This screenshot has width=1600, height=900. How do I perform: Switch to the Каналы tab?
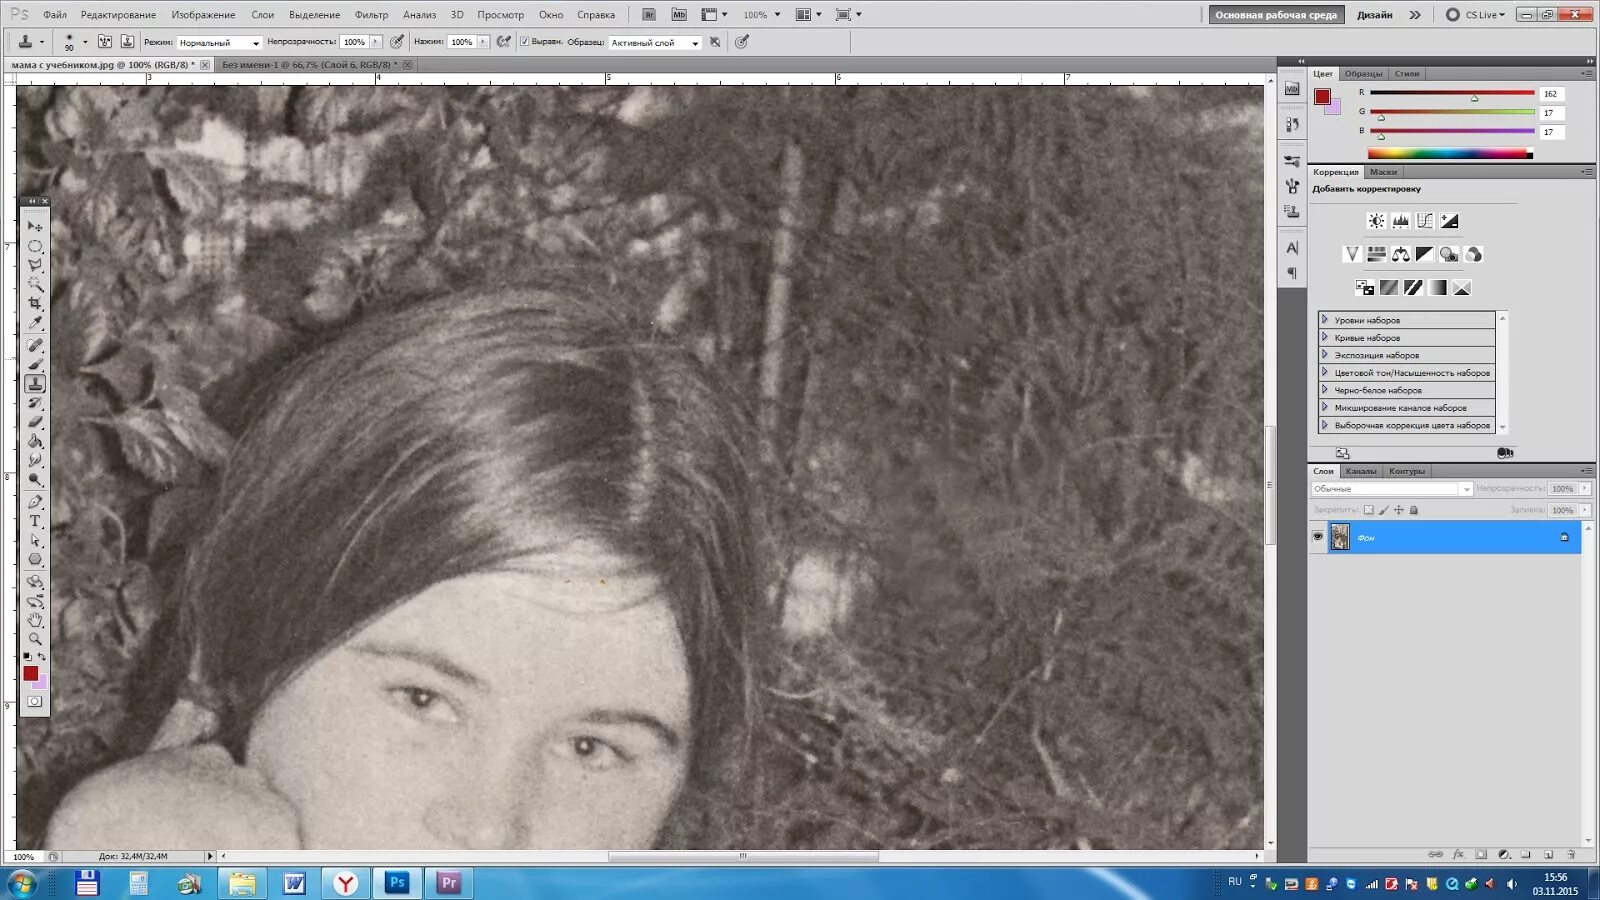click(x=1361, y=471)
